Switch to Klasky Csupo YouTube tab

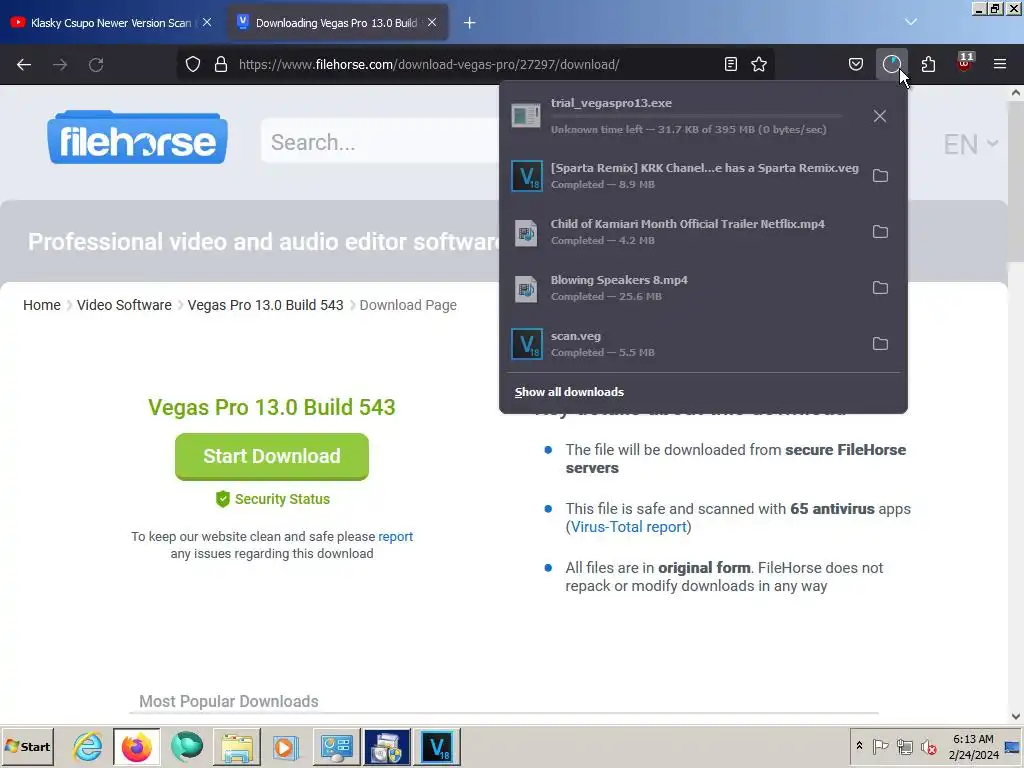coord(111,23)
